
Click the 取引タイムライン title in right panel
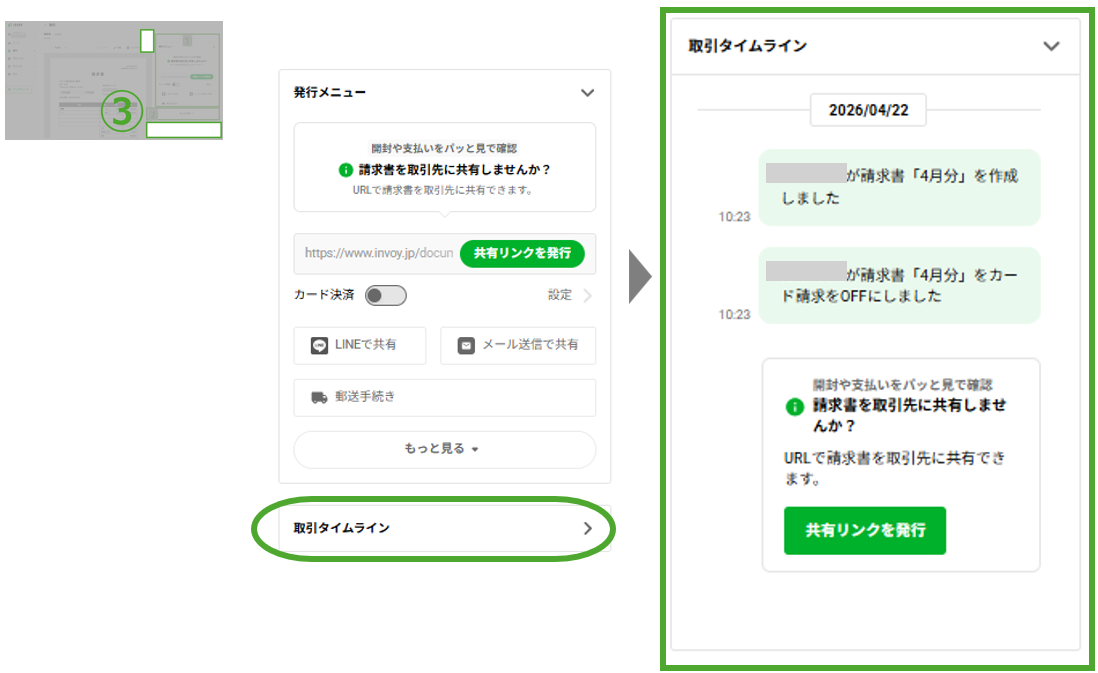click(x=747, y=46)
